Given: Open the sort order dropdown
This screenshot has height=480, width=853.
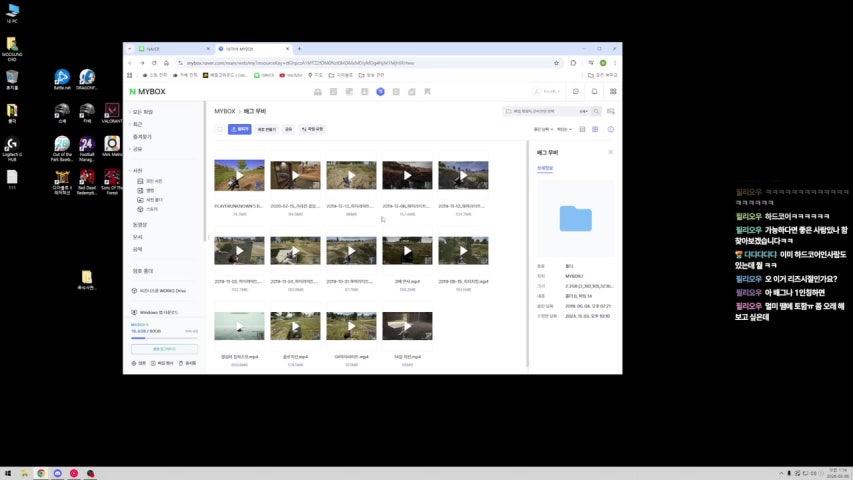Looking at the screenshot, I should point(543,129).
